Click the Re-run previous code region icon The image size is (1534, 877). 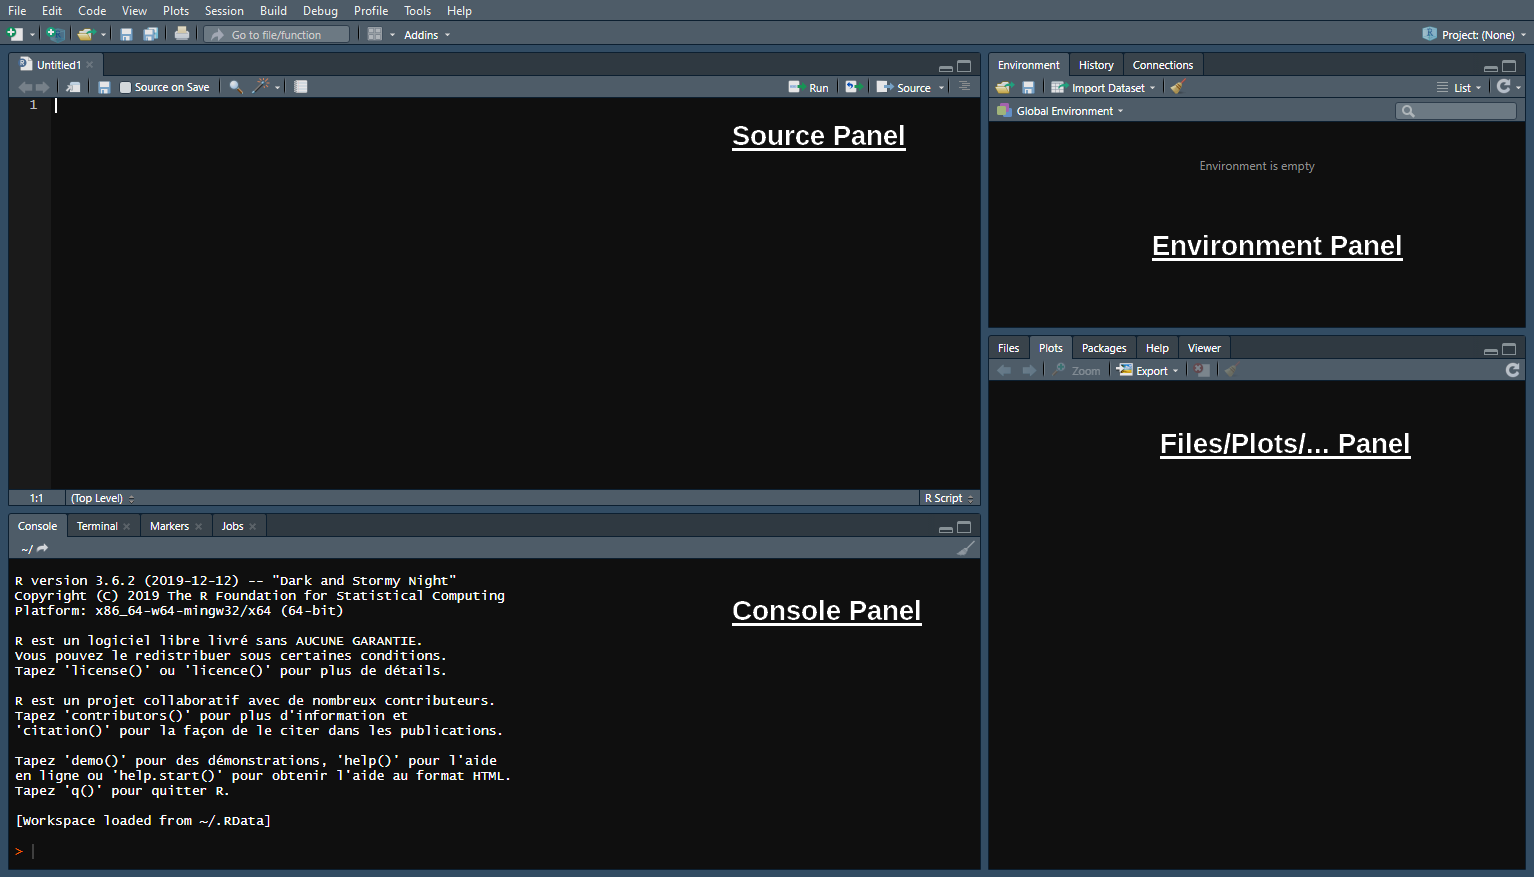(851, 87)
